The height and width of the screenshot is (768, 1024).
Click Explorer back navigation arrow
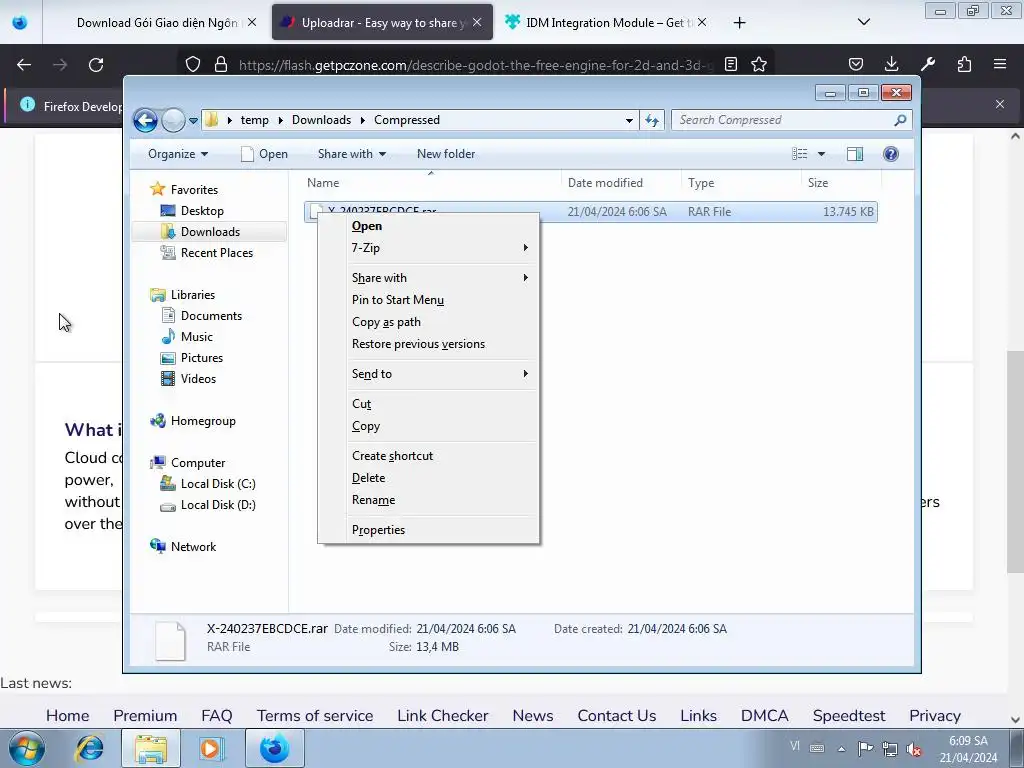click(x=145, y=120)
